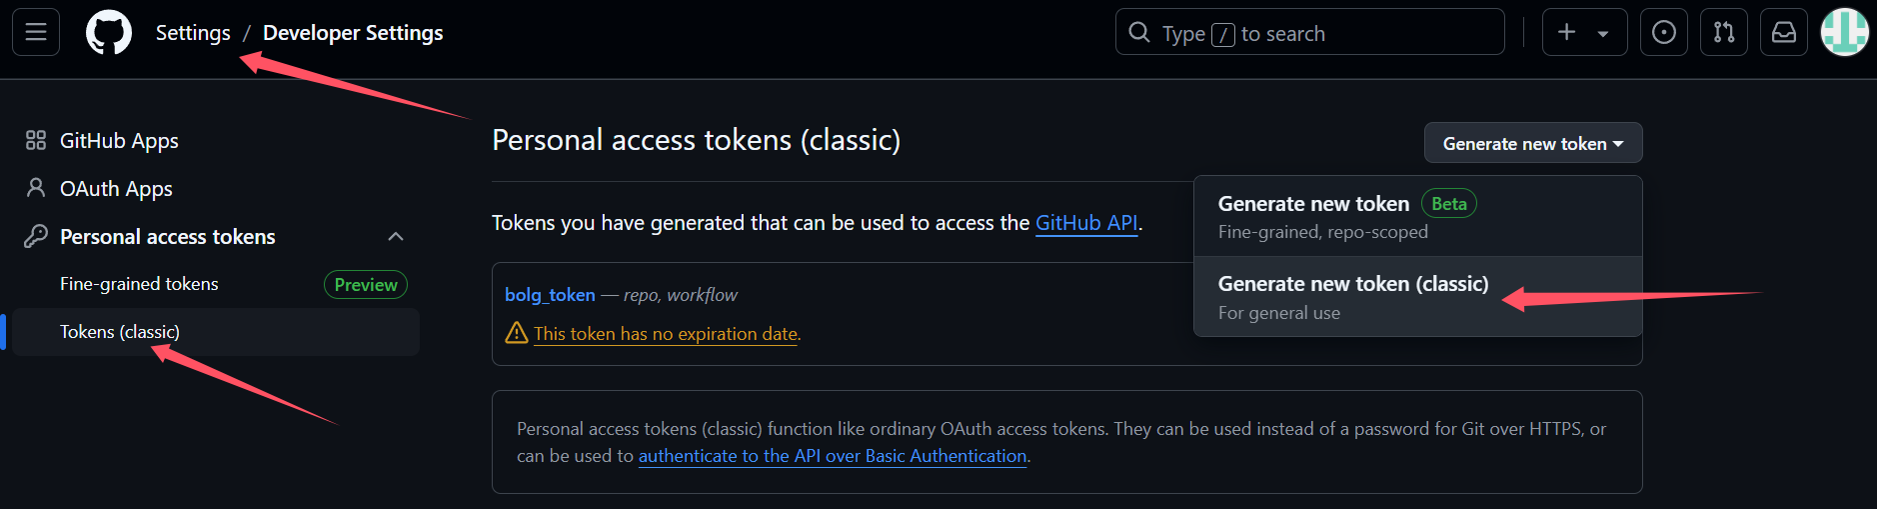Screen dimensions: 1877x509
Task: Open the OAuth Apps sidebar item
Action: click(116, 189)
